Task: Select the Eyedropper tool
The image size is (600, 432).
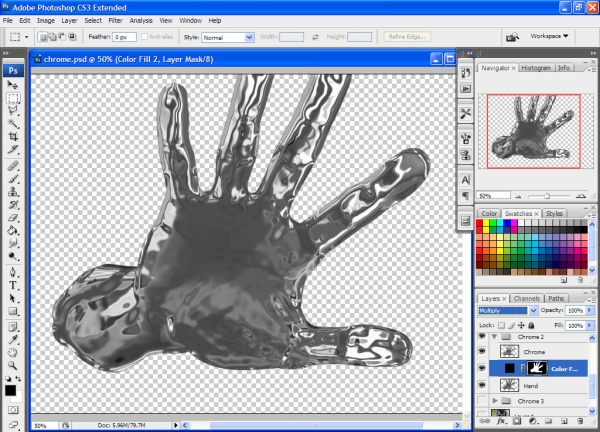Action: click(13, 340)
